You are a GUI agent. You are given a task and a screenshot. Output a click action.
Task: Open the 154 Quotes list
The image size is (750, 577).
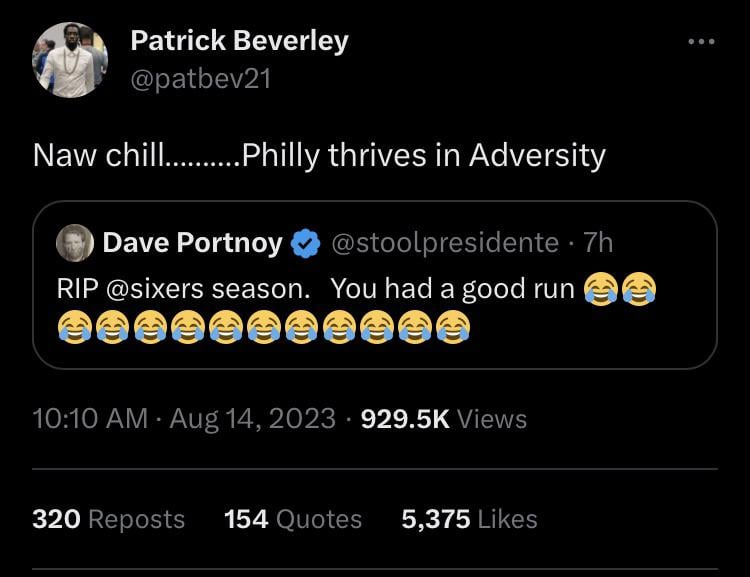pyautogui.click(x=293, y=519)
